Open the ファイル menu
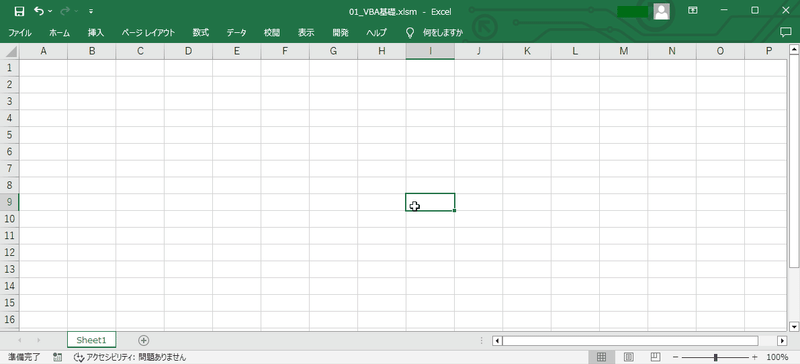Image resolution: width=800 pixels, height=364 pixels. point(20,33)
